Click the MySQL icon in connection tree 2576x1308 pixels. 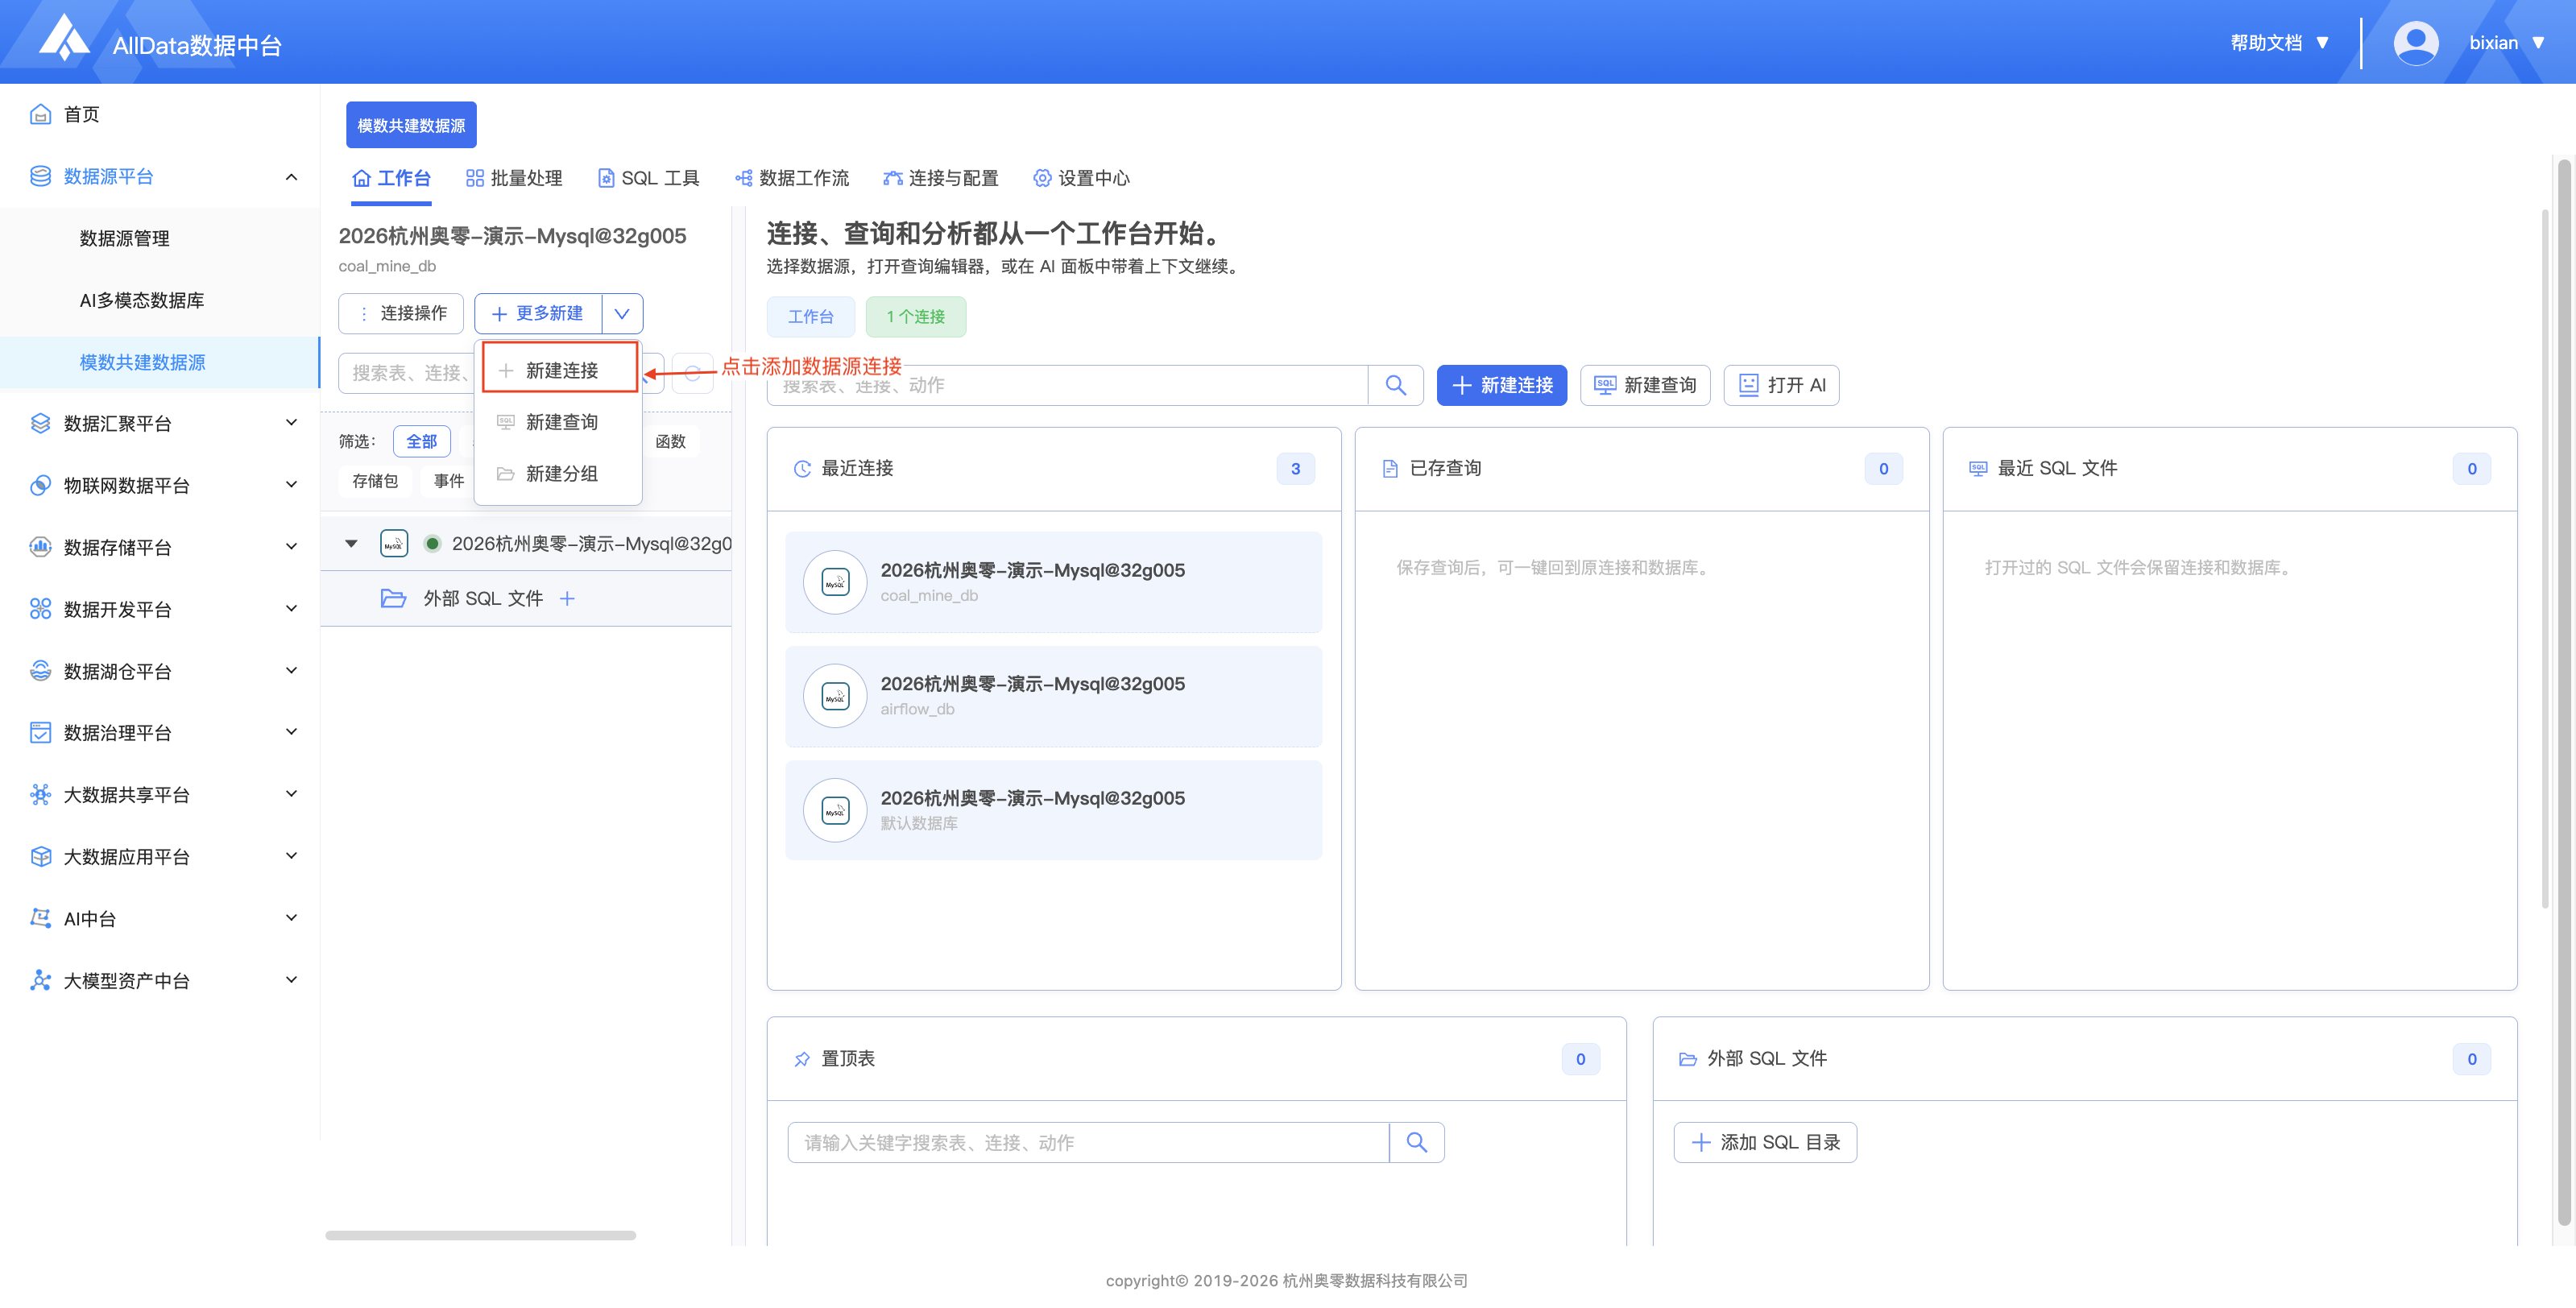(x=394, y=543)
